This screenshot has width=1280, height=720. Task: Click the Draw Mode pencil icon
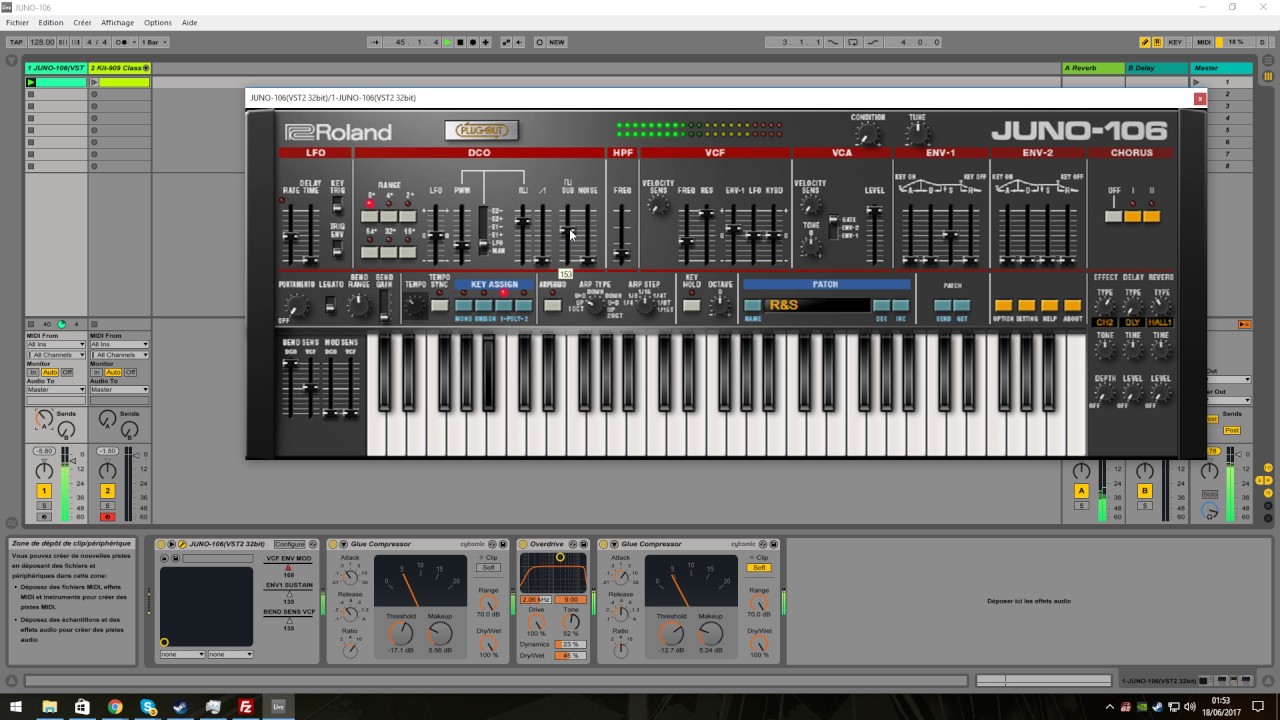point(1145,42)
